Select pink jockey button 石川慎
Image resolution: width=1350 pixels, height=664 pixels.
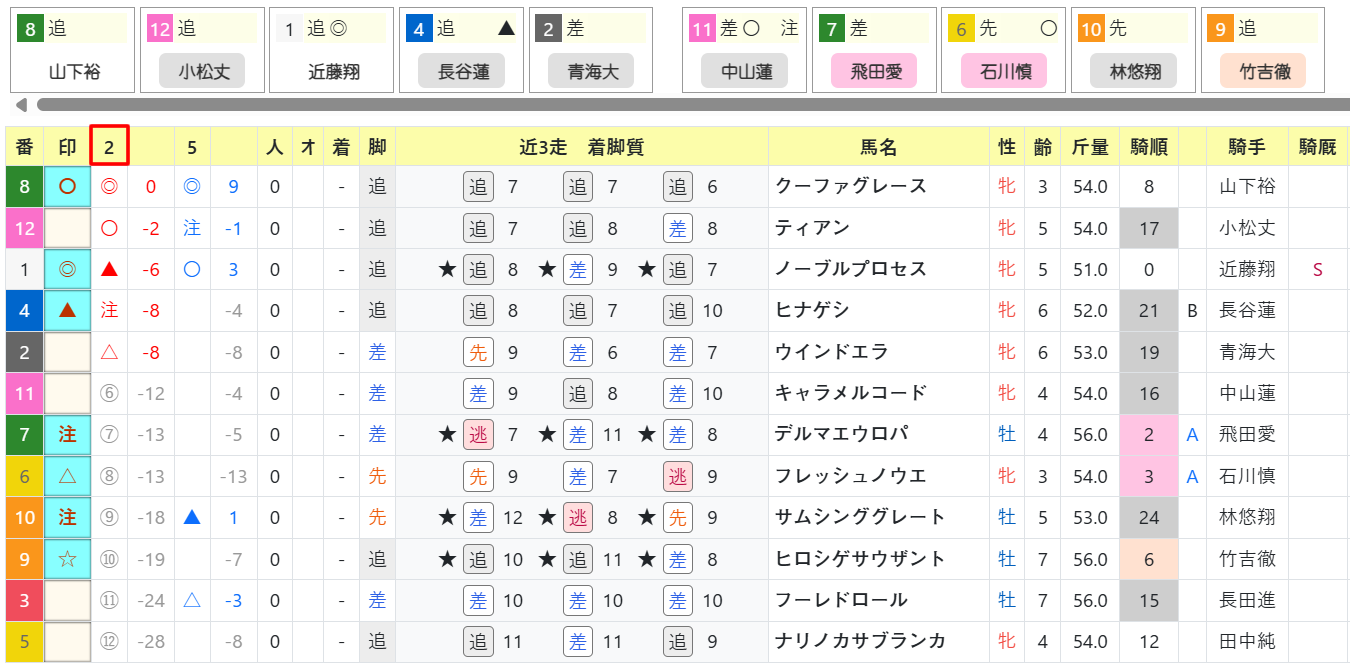click(1003, 71)
